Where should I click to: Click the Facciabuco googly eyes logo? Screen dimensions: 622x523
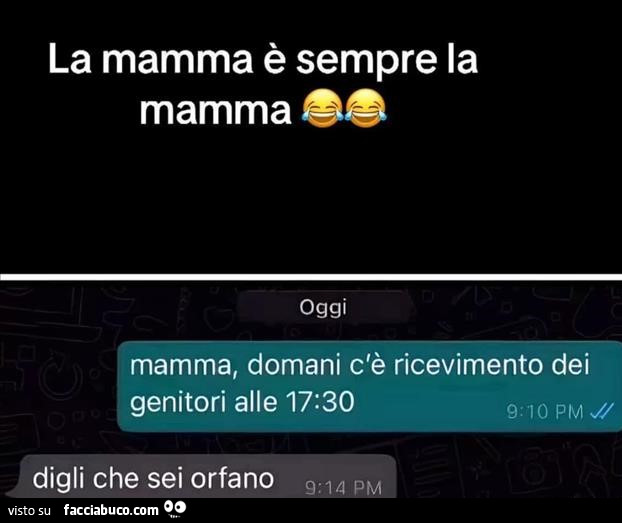point(175,509)
